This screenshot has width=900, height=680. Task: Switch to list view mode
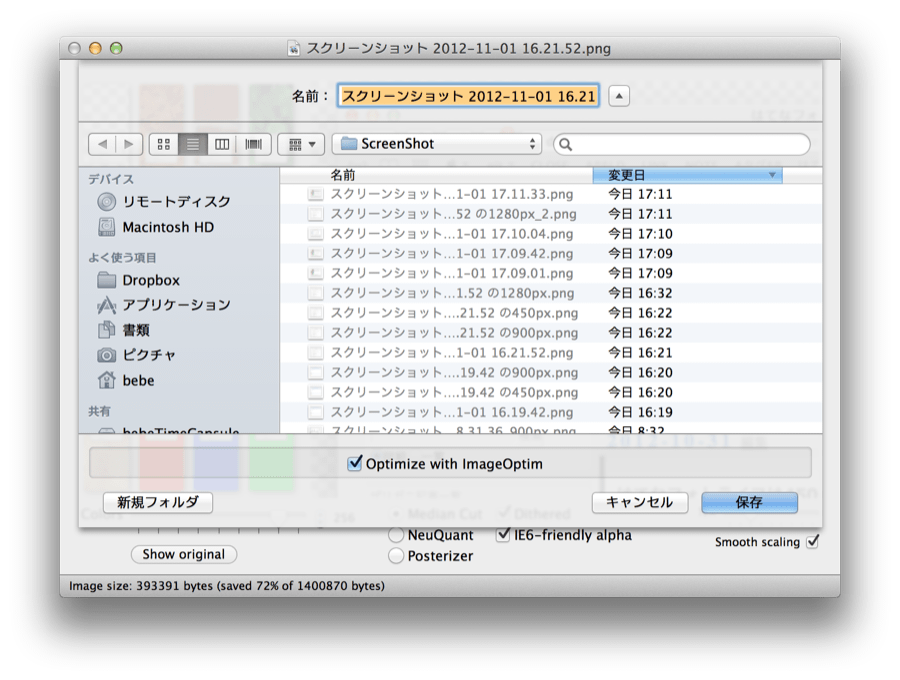[193, 144]
